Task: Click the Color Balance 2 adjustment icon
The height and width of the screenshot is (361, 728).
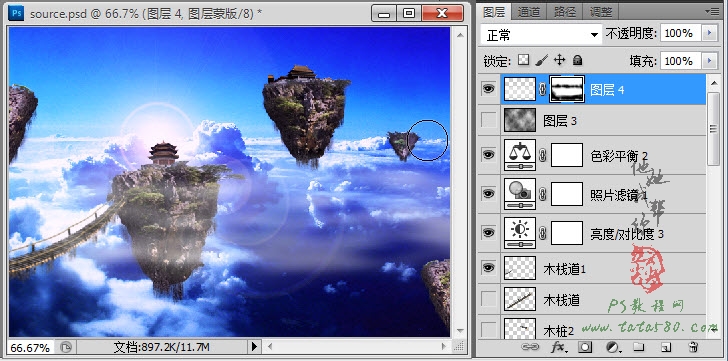Action: [x=520, y=155]
